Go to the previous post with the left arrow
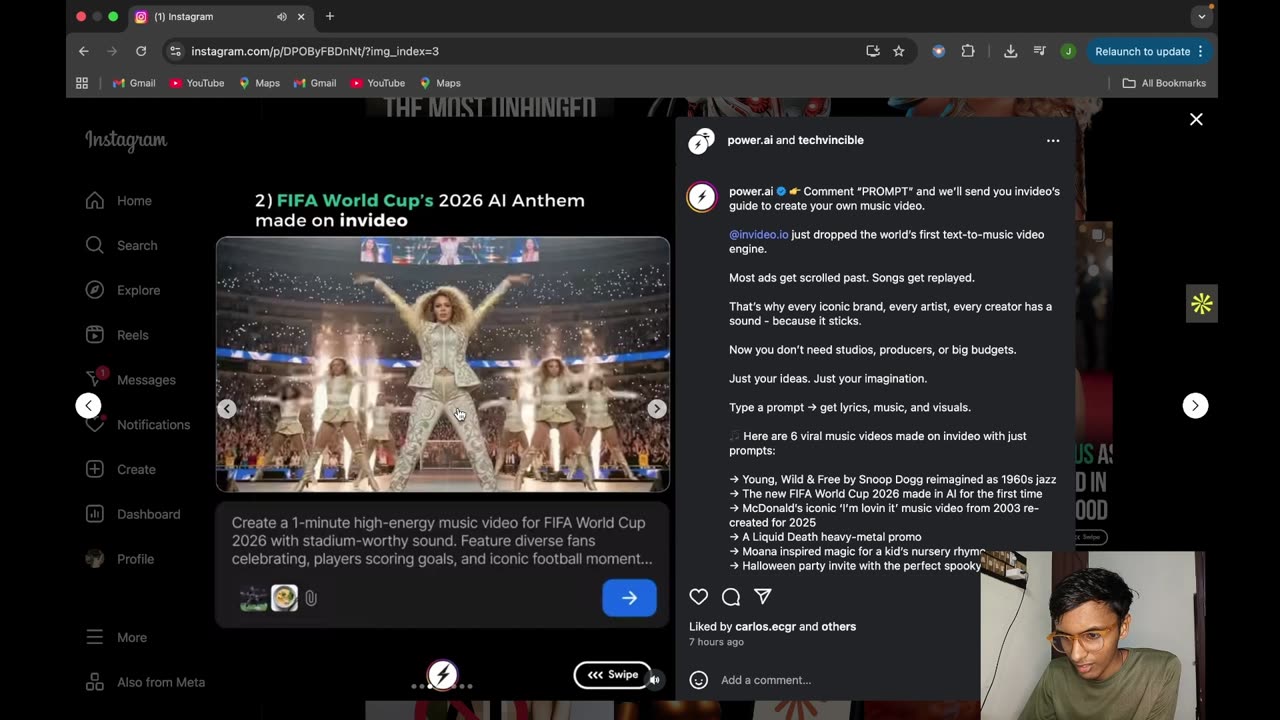Viewport: 1280px width, 720px height. 88,405
